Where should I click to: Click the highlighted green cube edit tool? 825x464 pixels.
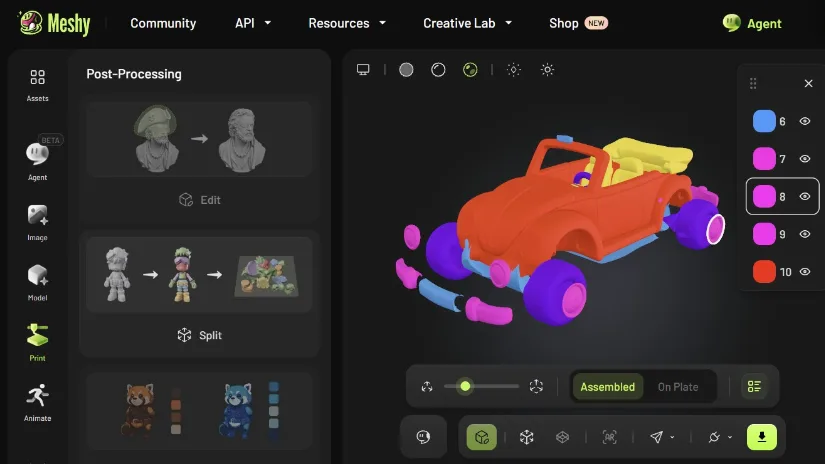click(481, 437)
